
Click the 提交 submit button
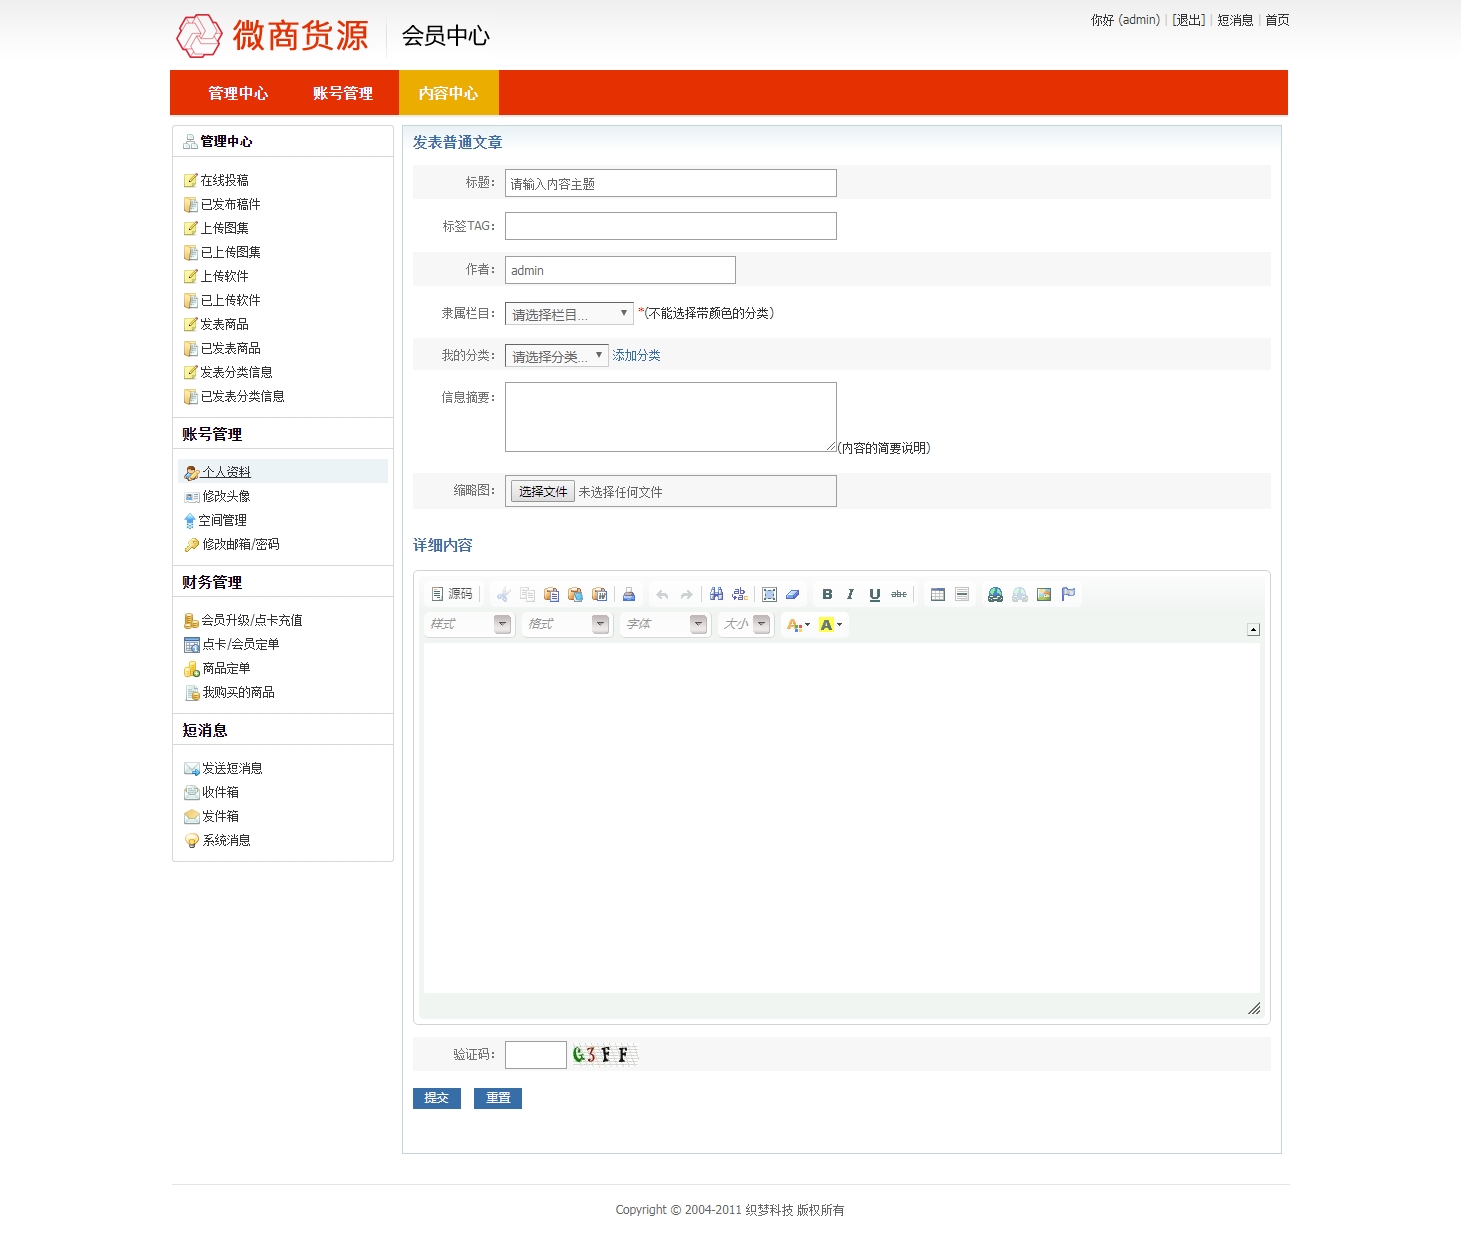coord(436,1098)
